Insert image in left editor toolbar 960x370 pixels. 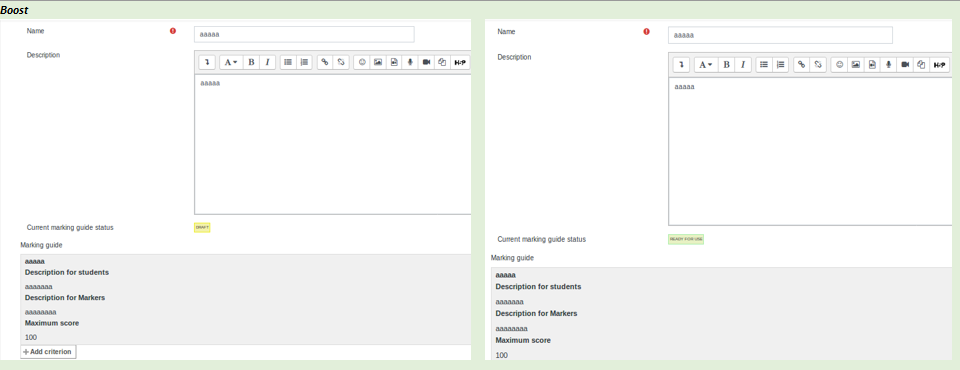click(x=378, y=62)
